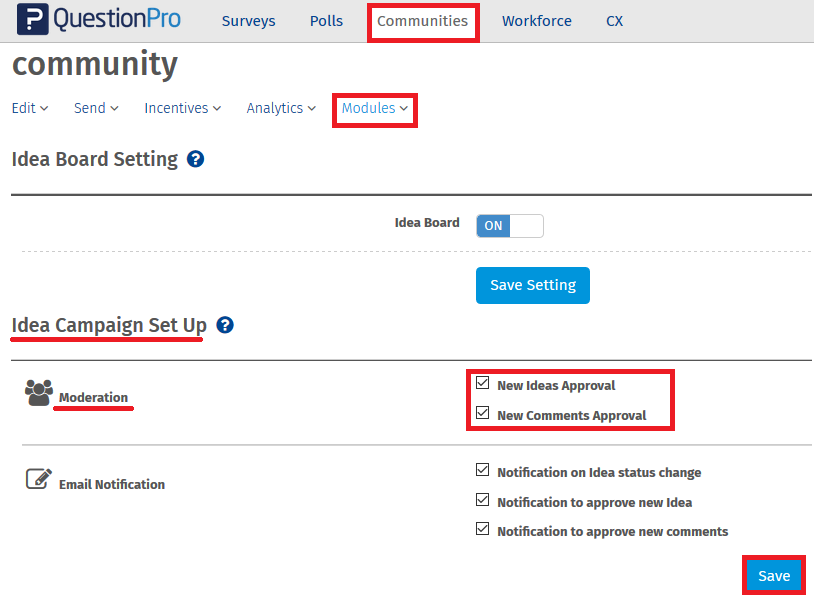Image resolution: width=814 pixels, height=599 pixels.
Task: Uncheck New Ideas Approval checkbox
Action: [483, 383]
